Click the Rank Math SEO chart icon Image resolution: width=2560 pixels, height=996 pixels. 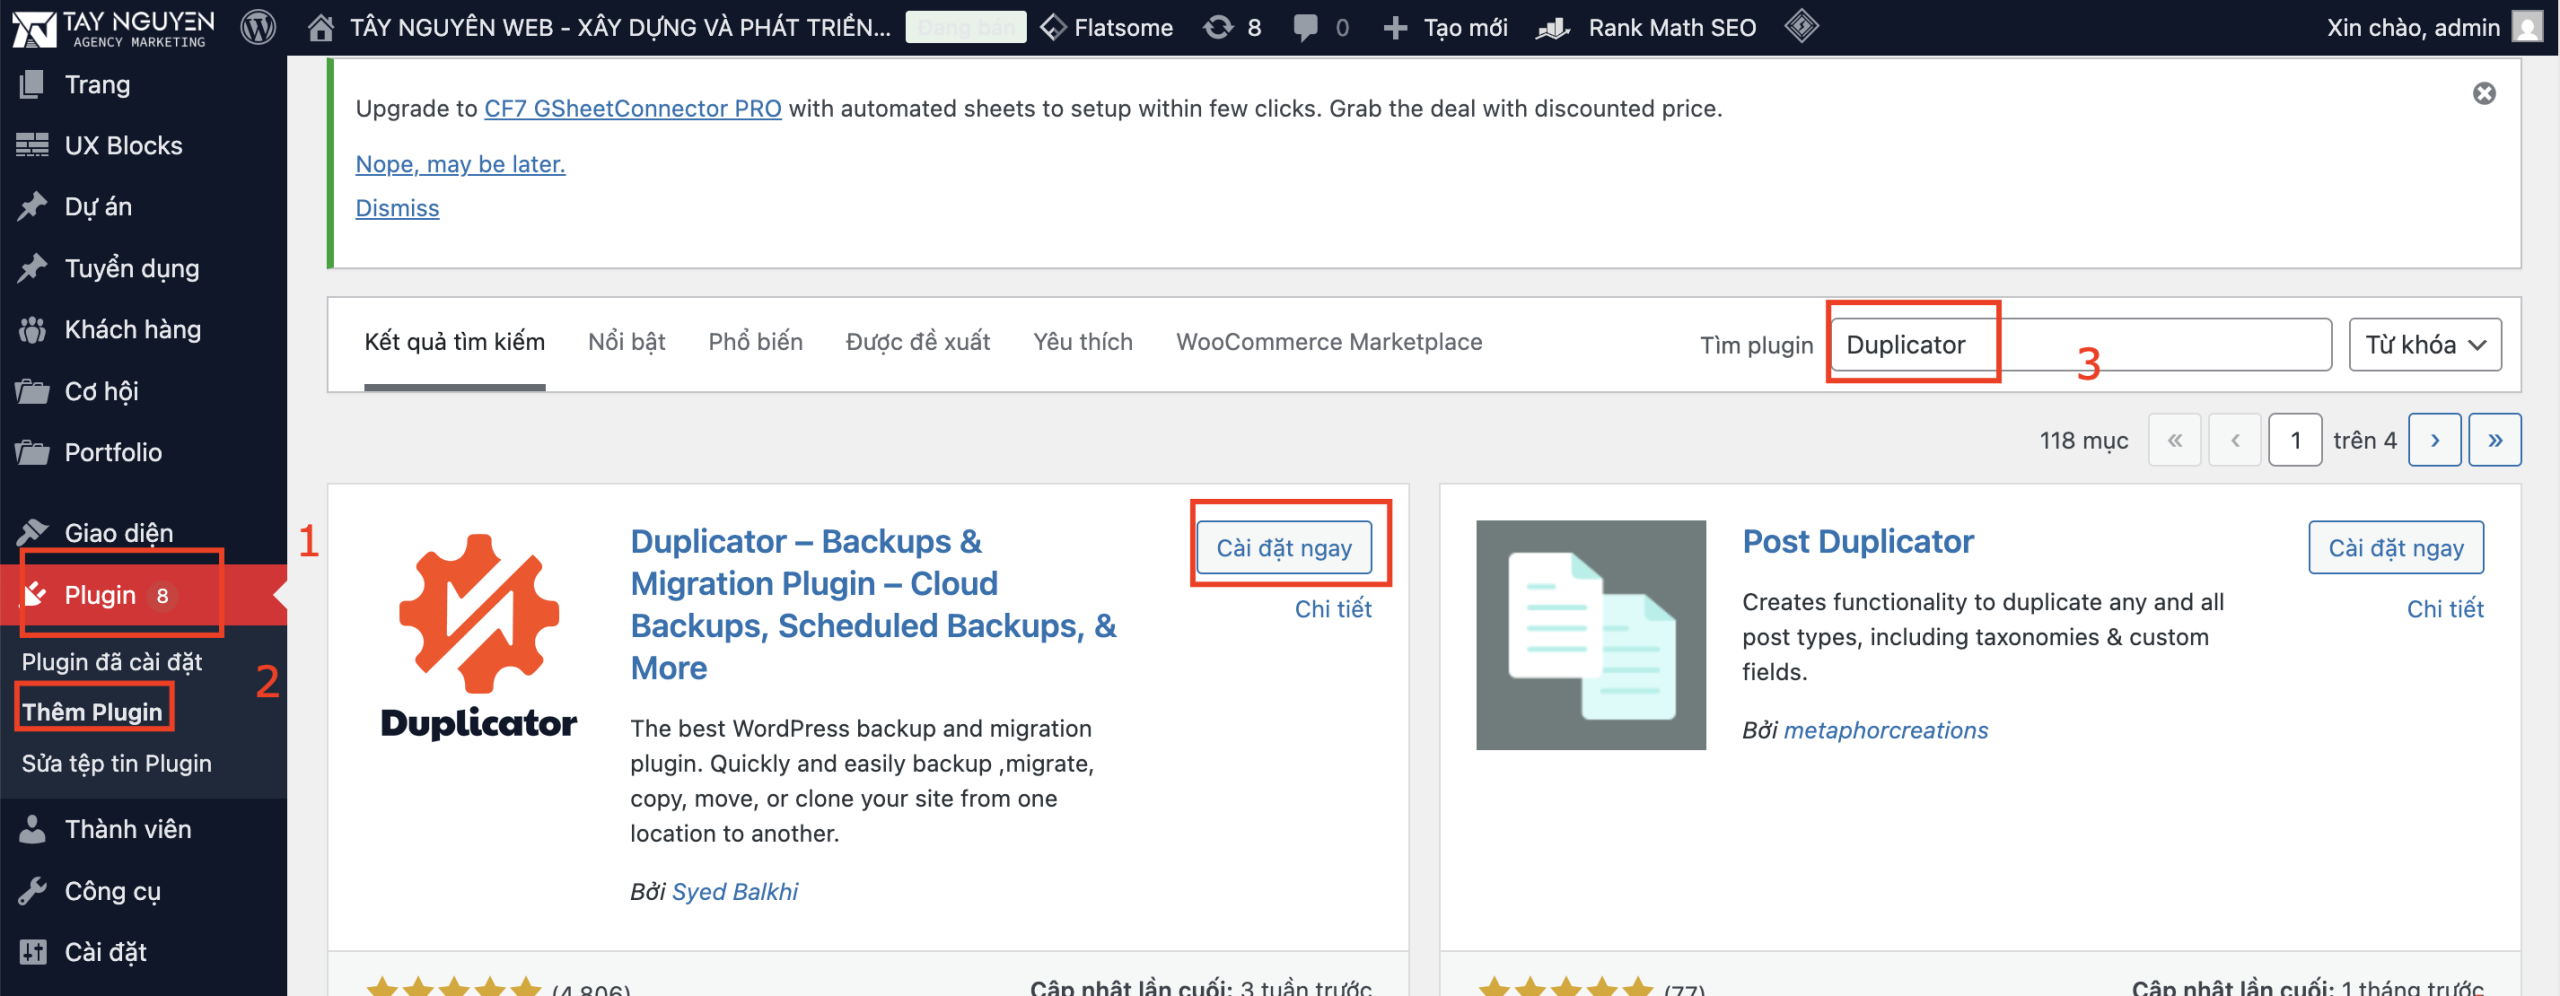click(1552, 28)
